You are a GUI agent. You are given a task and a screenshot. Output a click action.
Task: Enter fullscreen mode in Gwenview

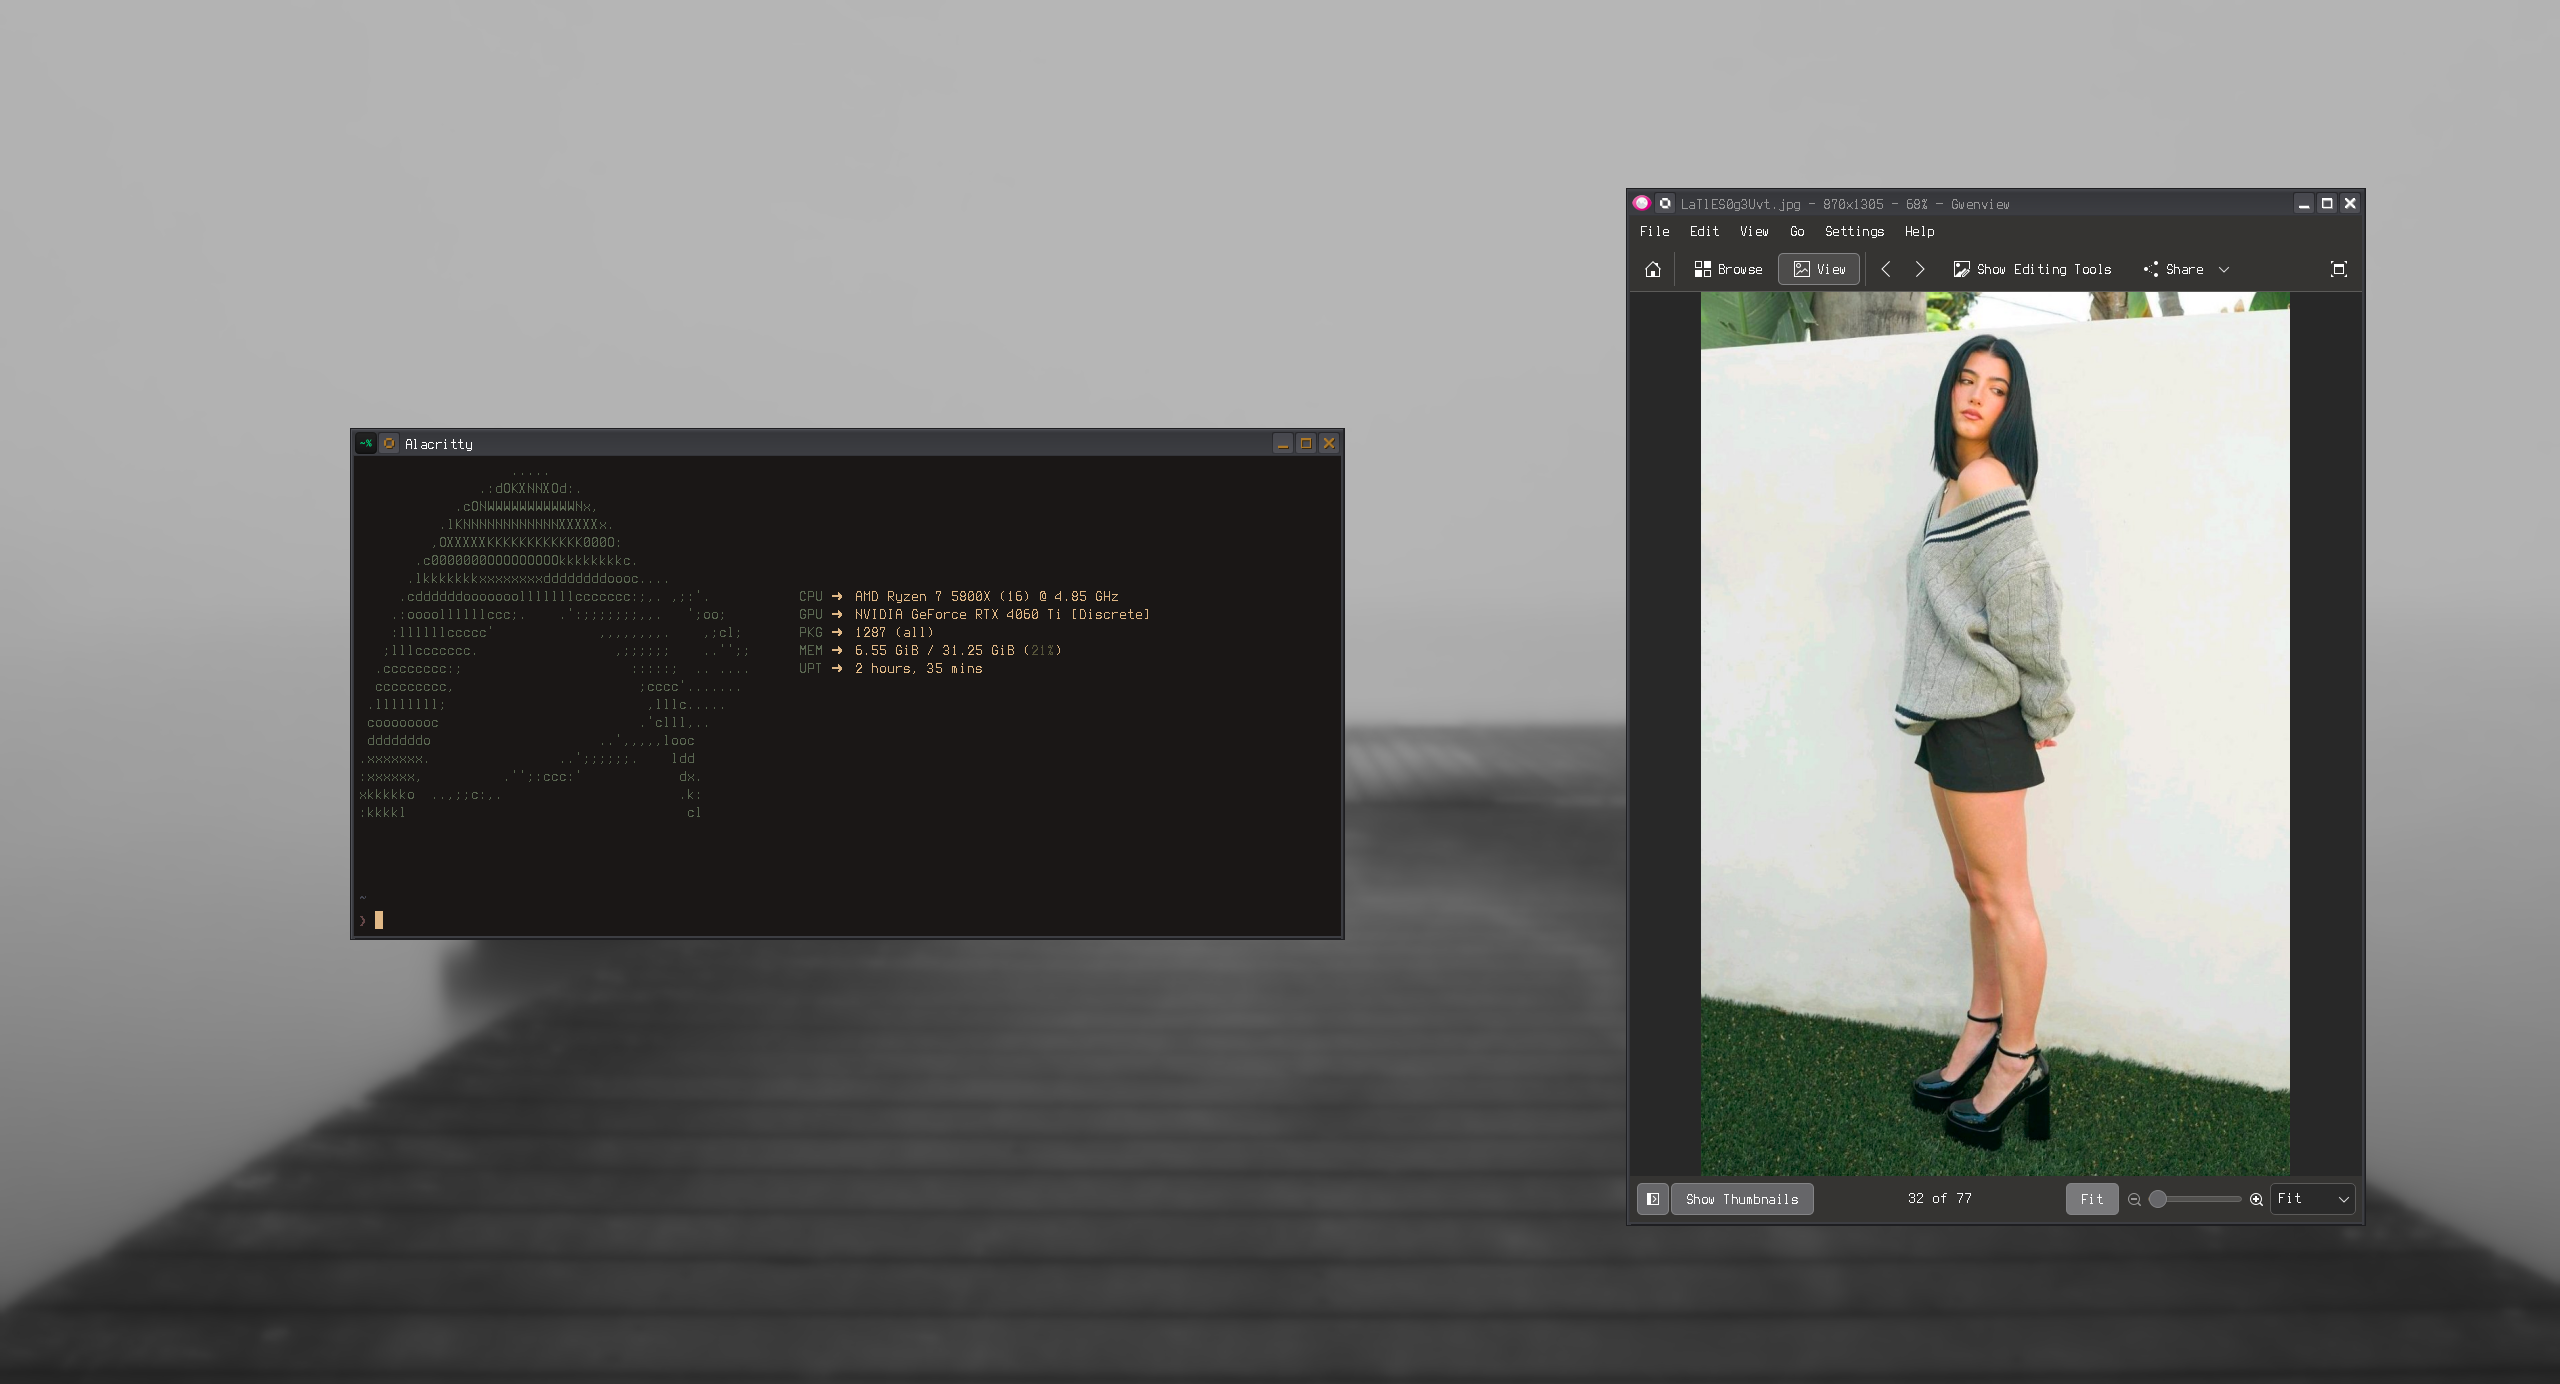coord(2338,269)
